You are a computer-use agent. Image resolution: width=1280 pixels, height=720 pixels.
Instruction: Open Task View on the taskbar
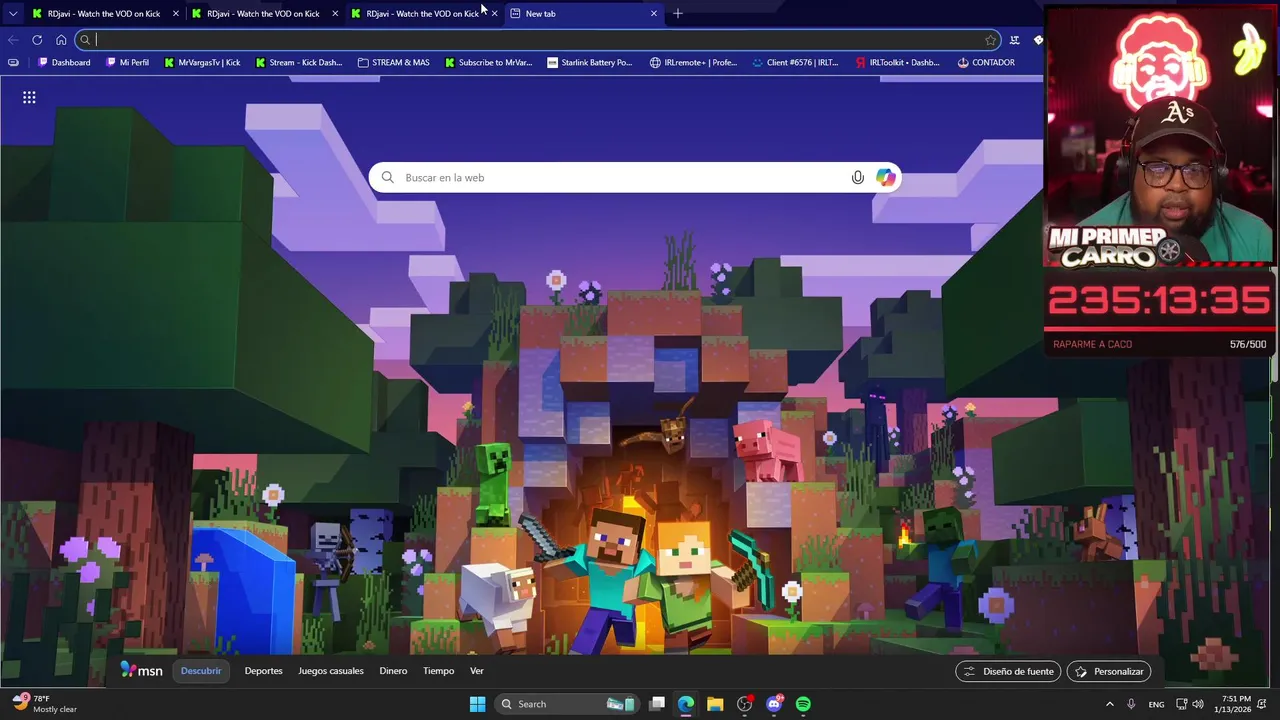[657, 704]
